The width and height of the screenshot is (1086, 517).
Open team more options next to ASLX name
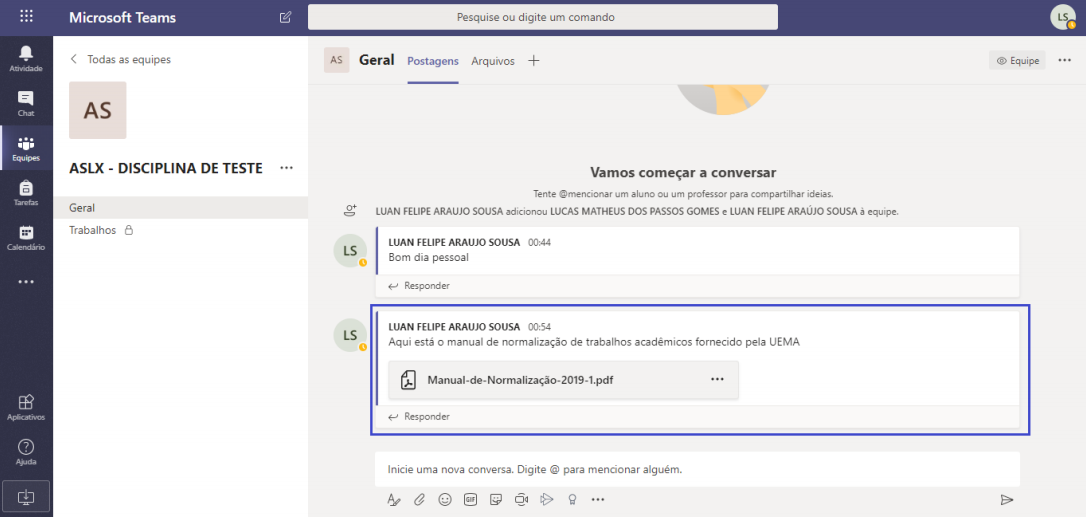(x=286, y=168)
